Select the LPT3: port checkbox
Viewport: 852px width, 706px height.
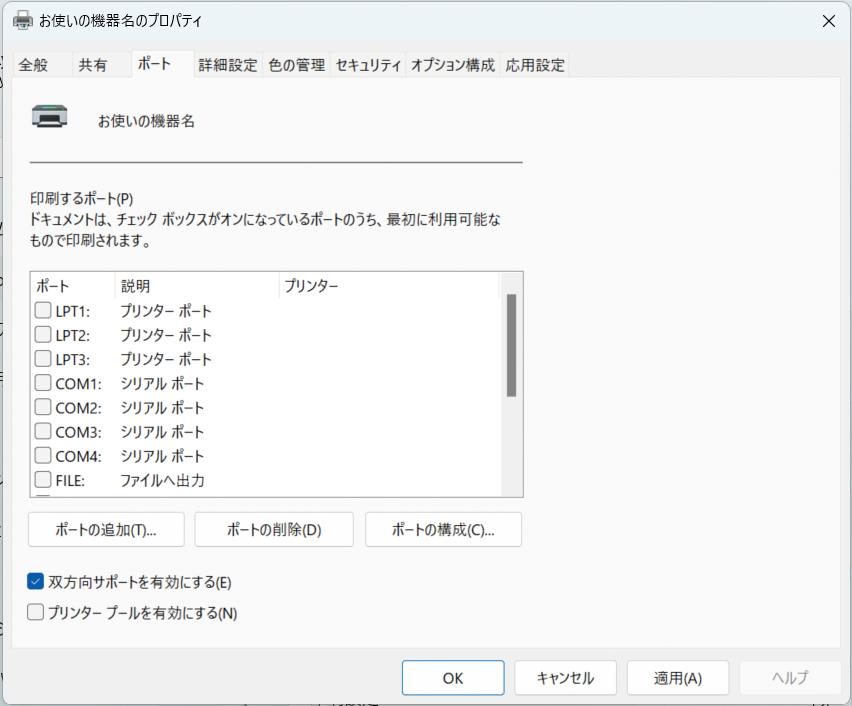pos(43,359)
